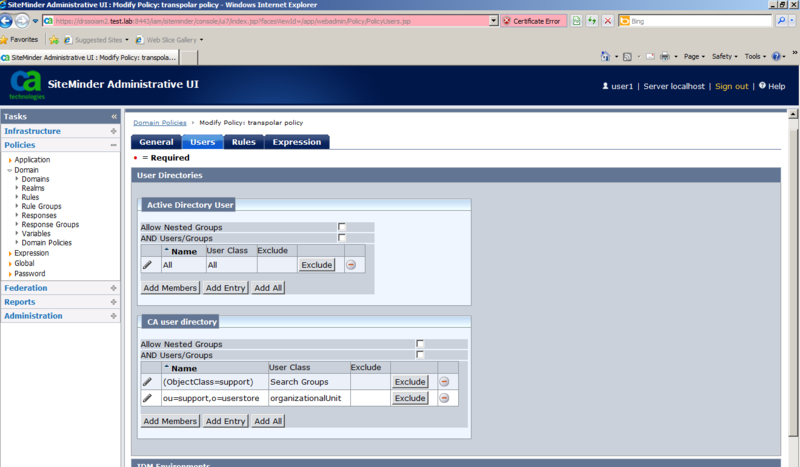Click the Sign out link
Image resolution: width=800 pixels, height=467 pixels.
[x=731, y=86]
